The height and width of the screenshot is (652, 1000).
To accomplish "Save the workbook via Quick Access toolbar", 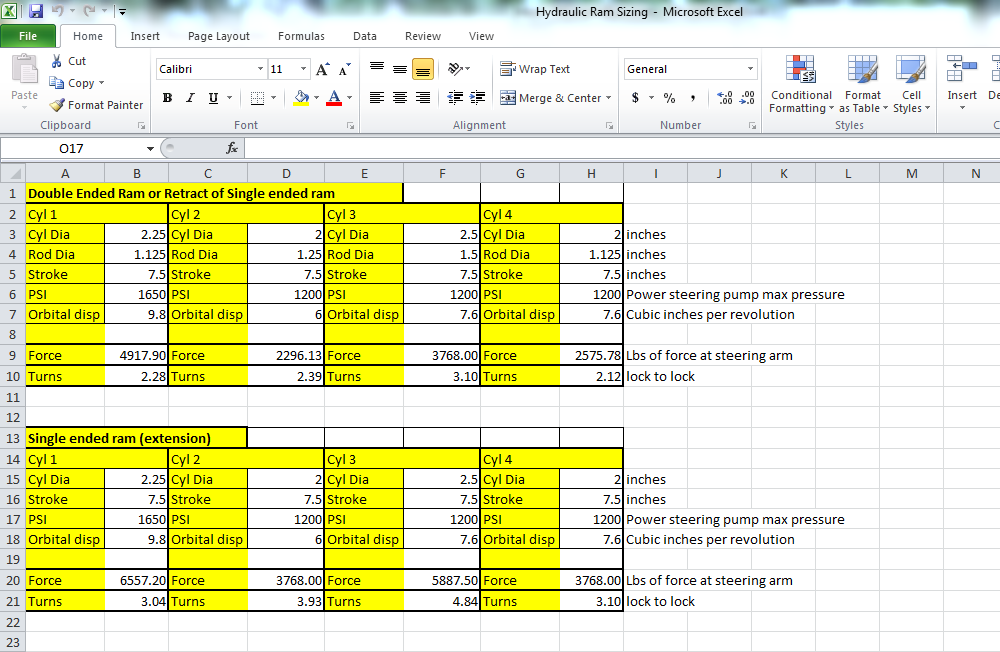I will (36, 11).
